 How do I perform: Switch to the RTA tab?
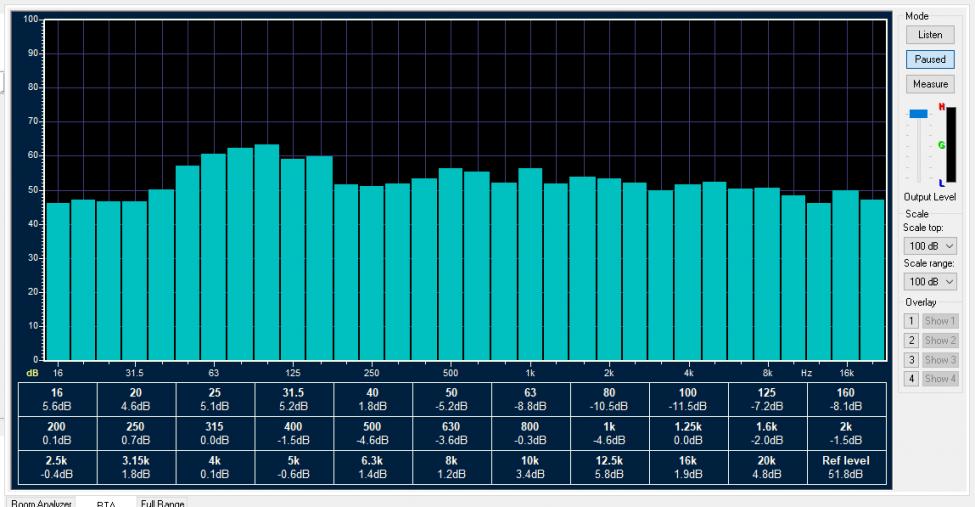(106, 503)
